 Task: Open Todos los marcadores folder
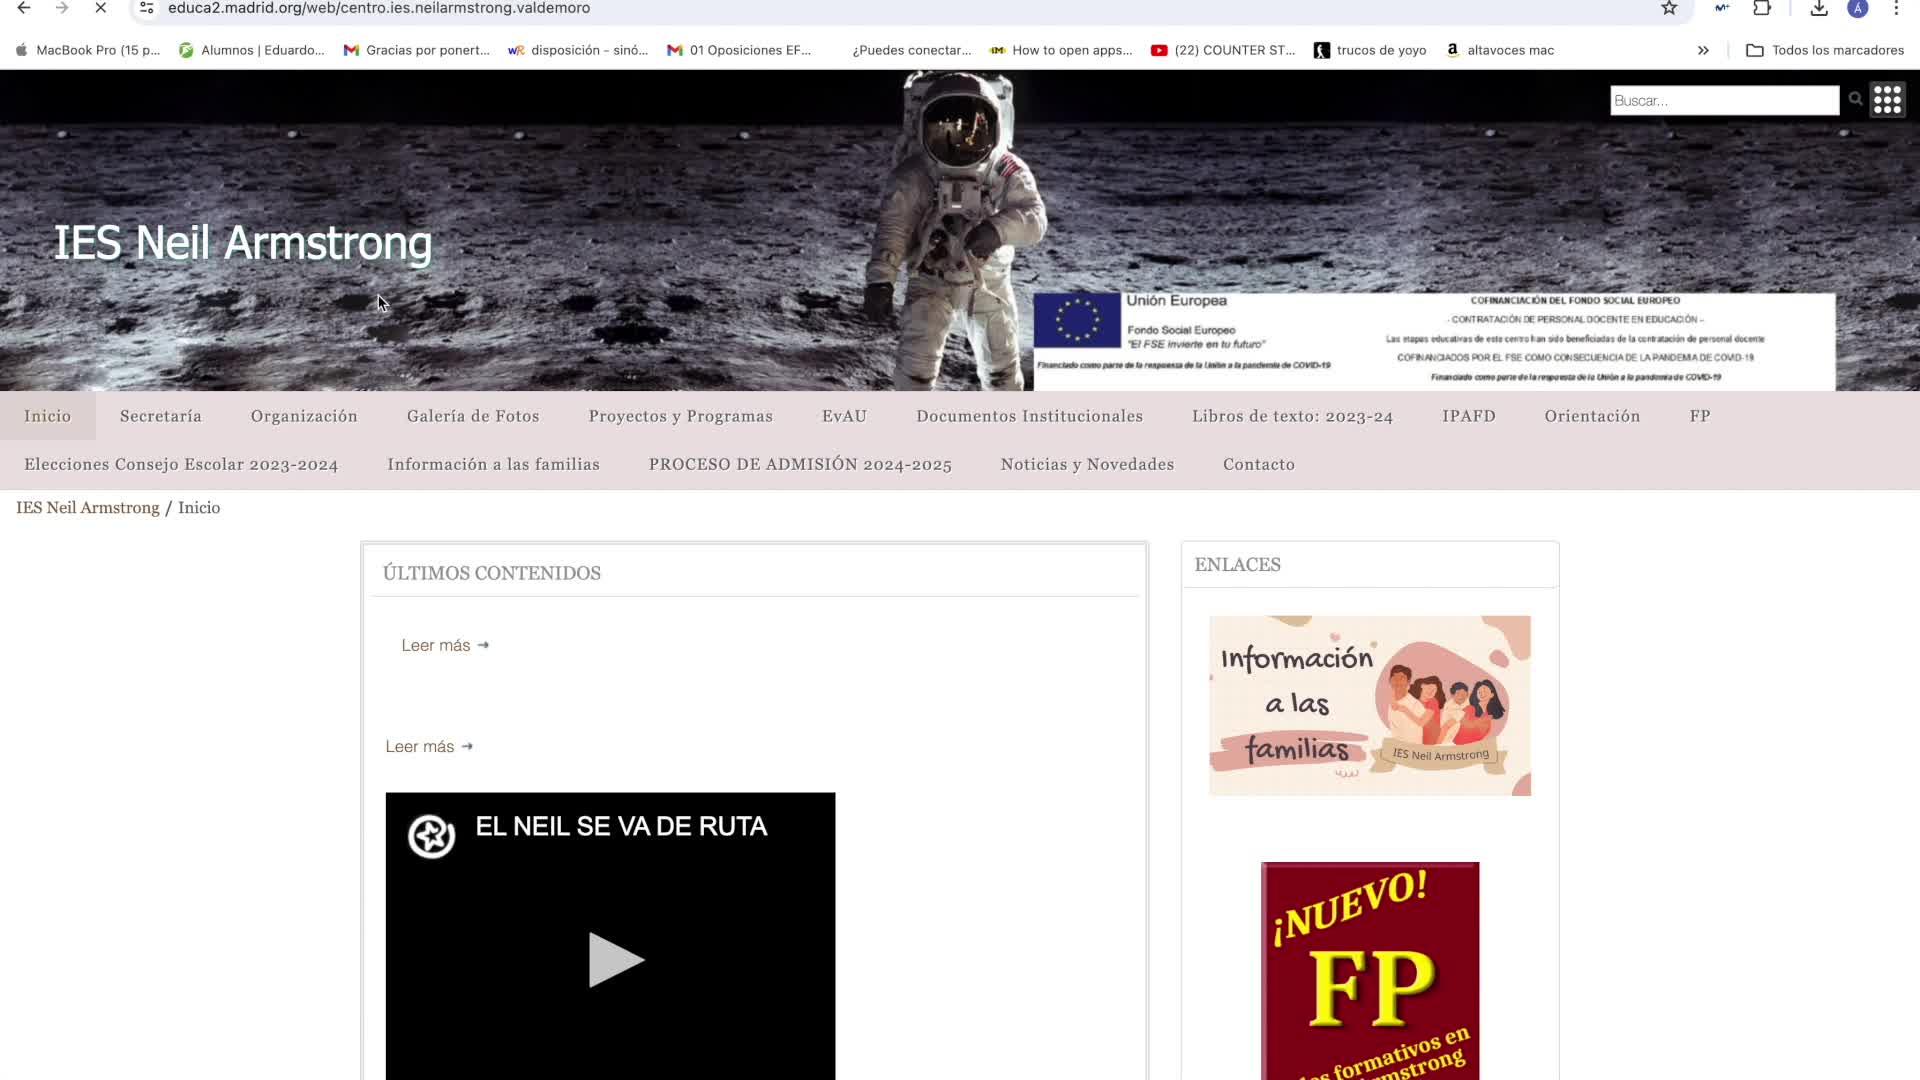coord(1825,50)
